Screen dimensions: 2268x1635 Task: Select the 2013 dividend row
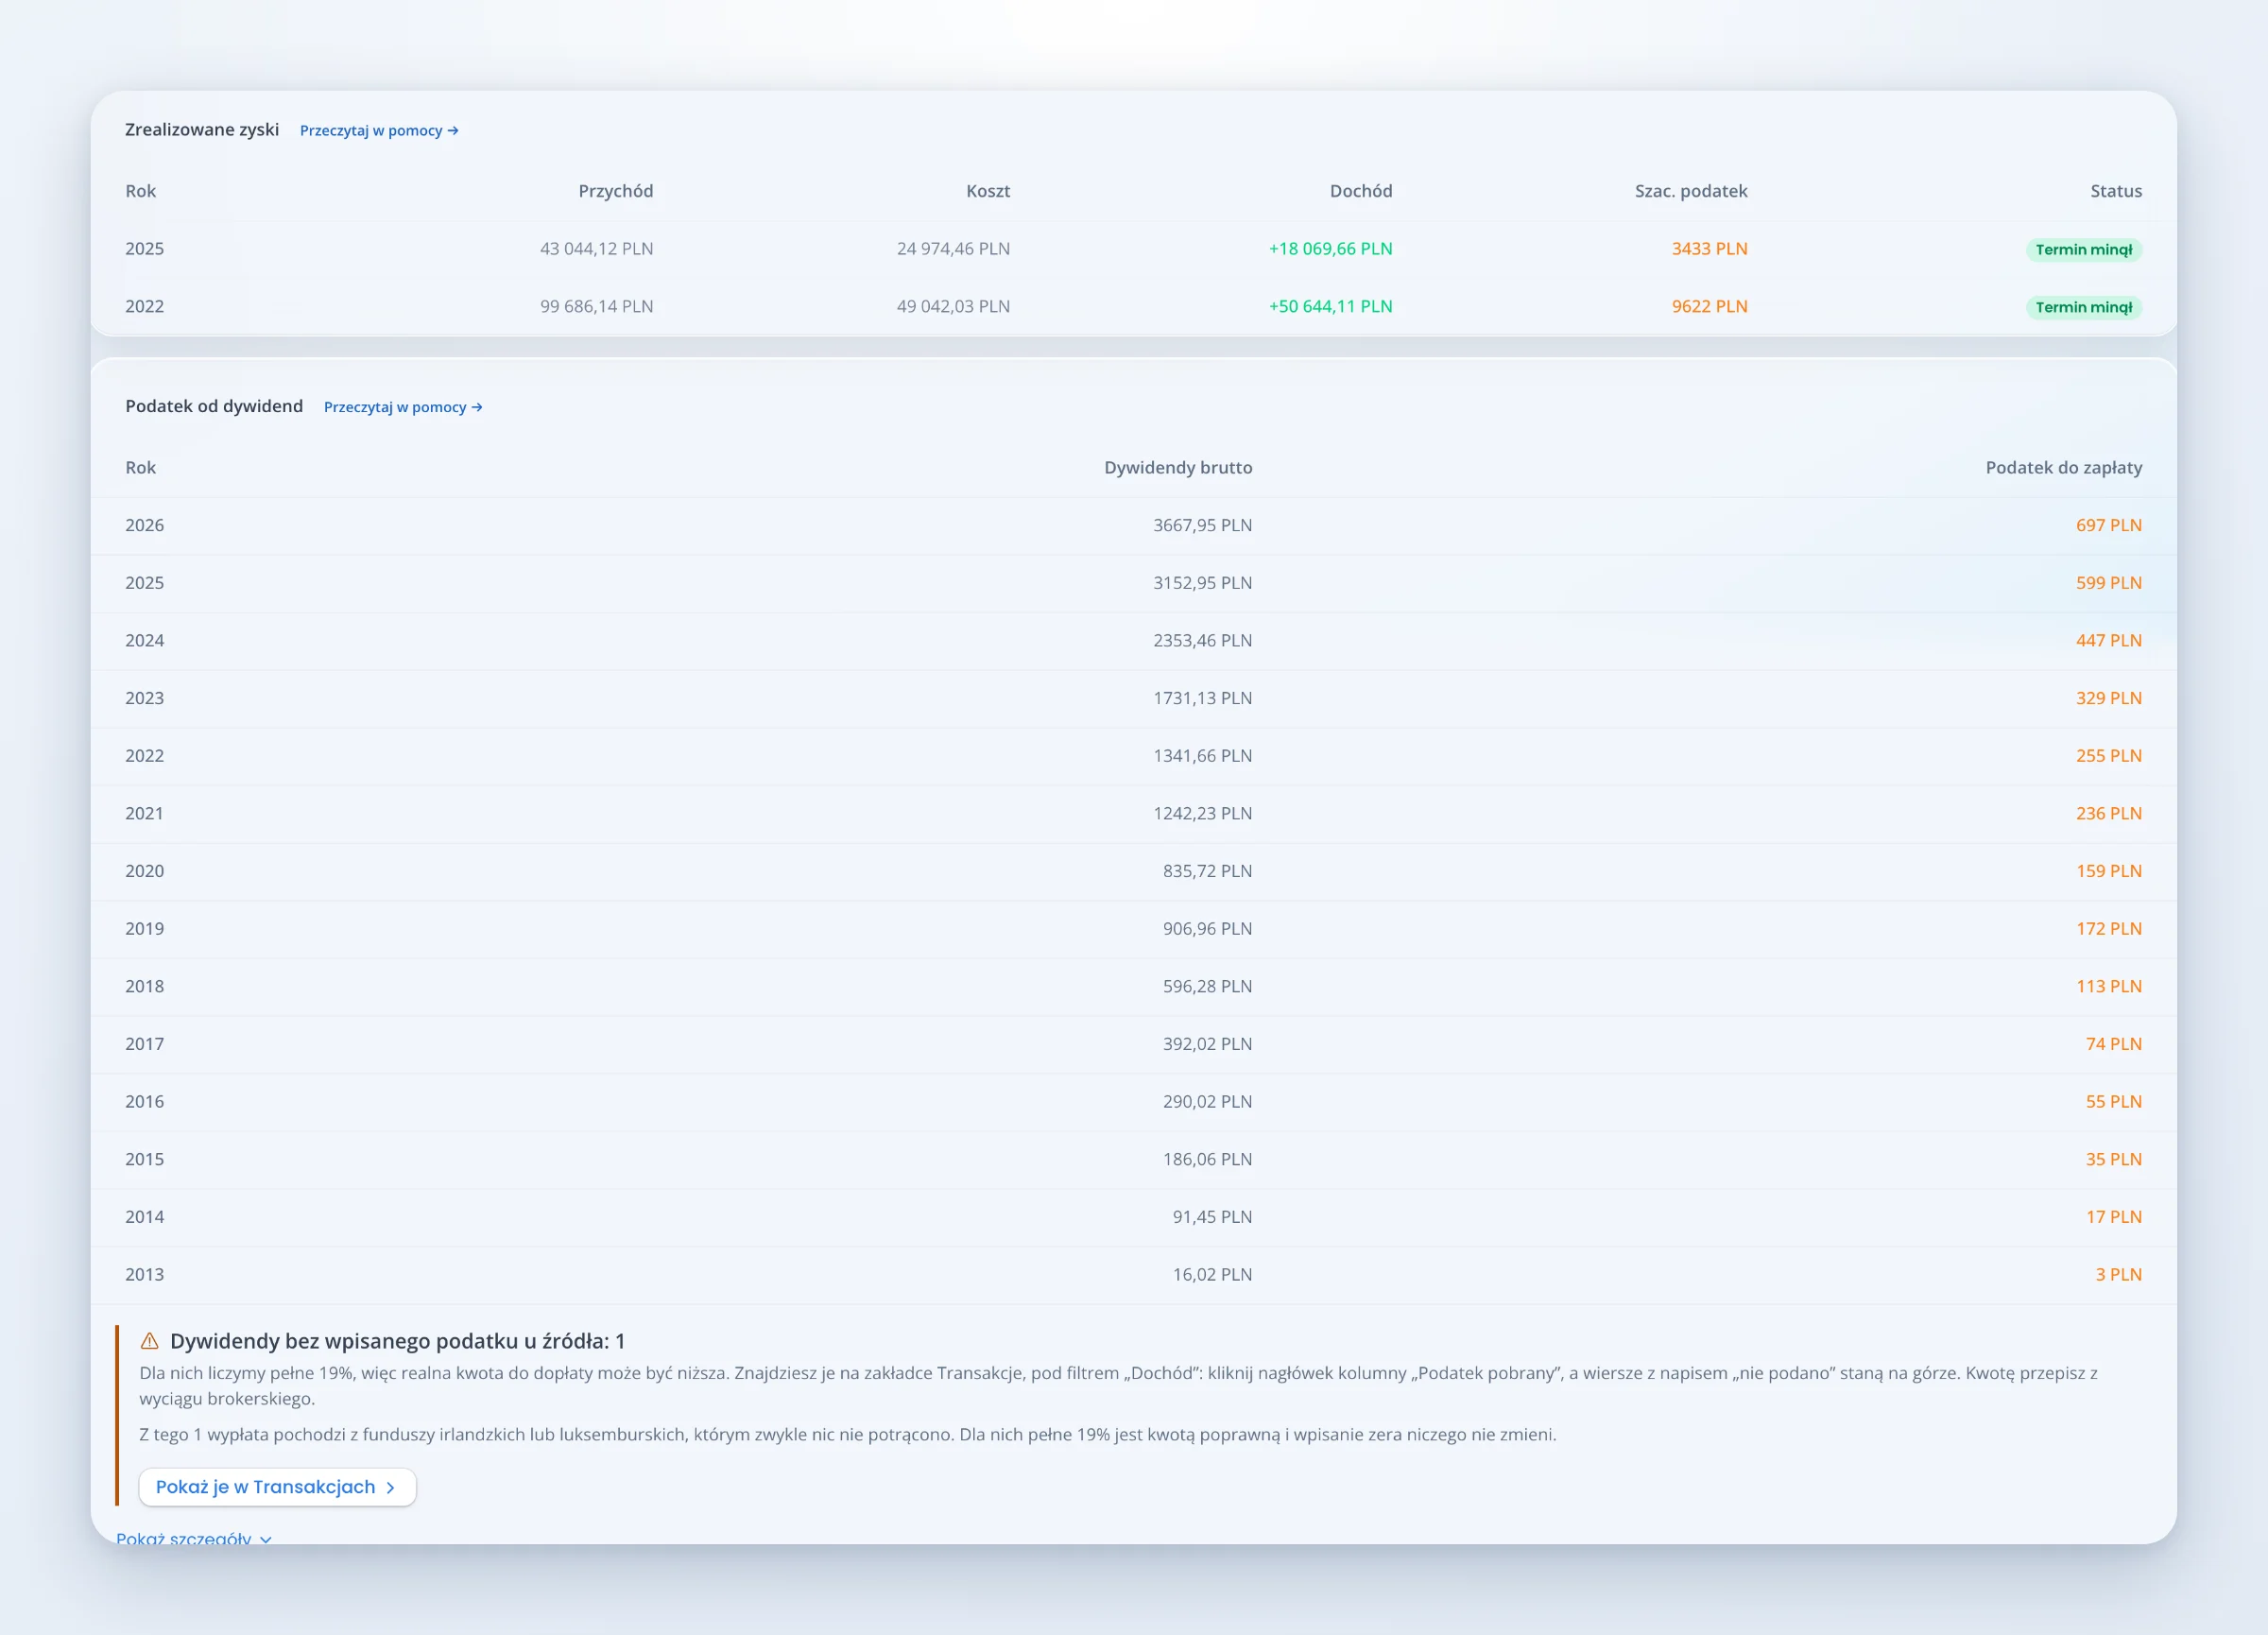[x=1133, y=1275]
